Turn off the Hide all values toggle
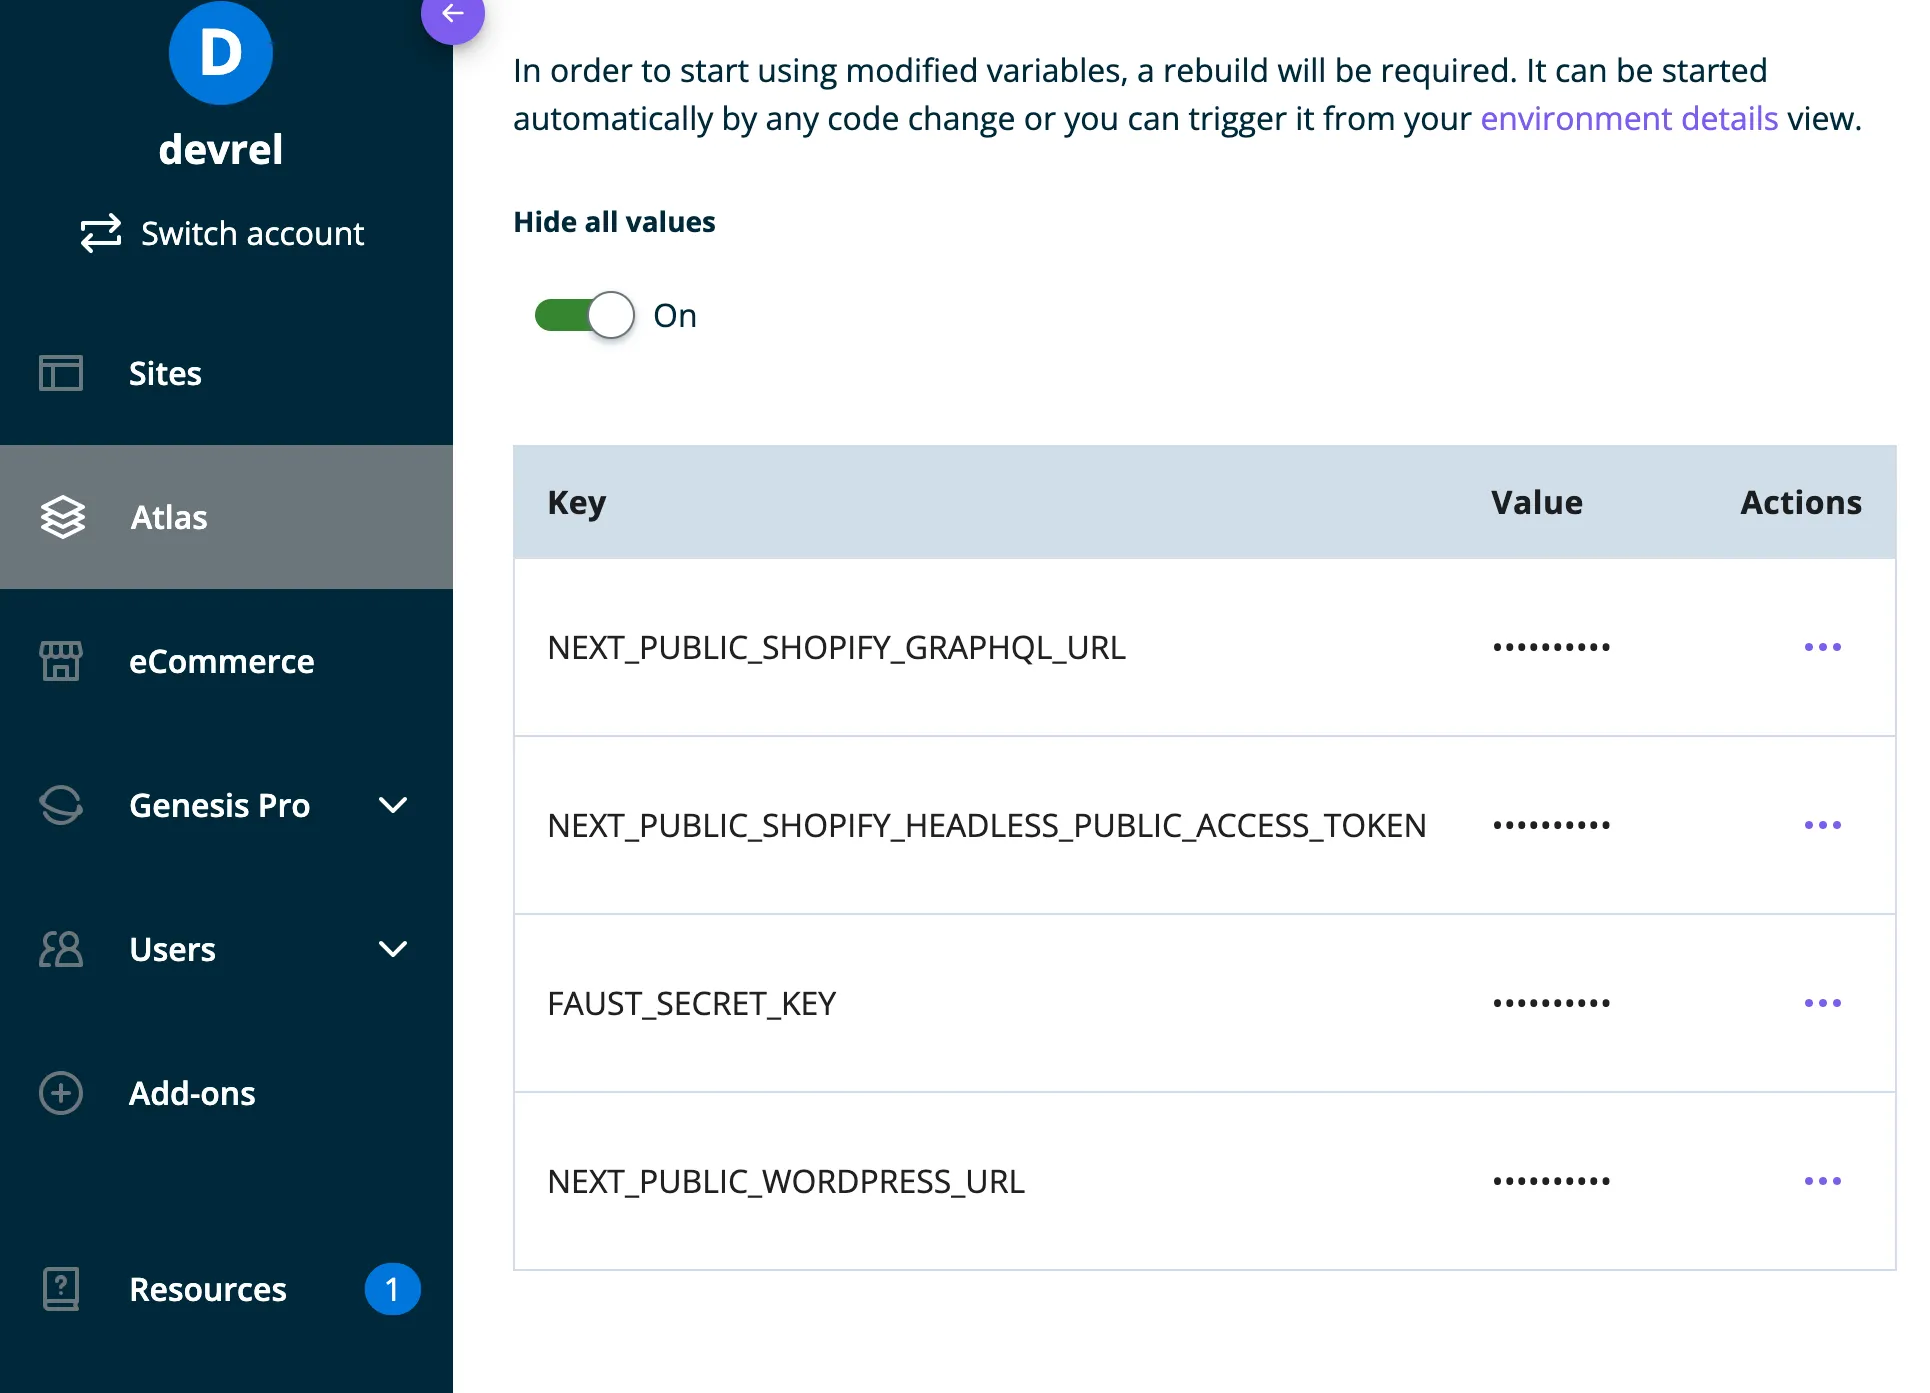Image resolution: width=1930 pixels, height=1393 pixels. (585, 315)
